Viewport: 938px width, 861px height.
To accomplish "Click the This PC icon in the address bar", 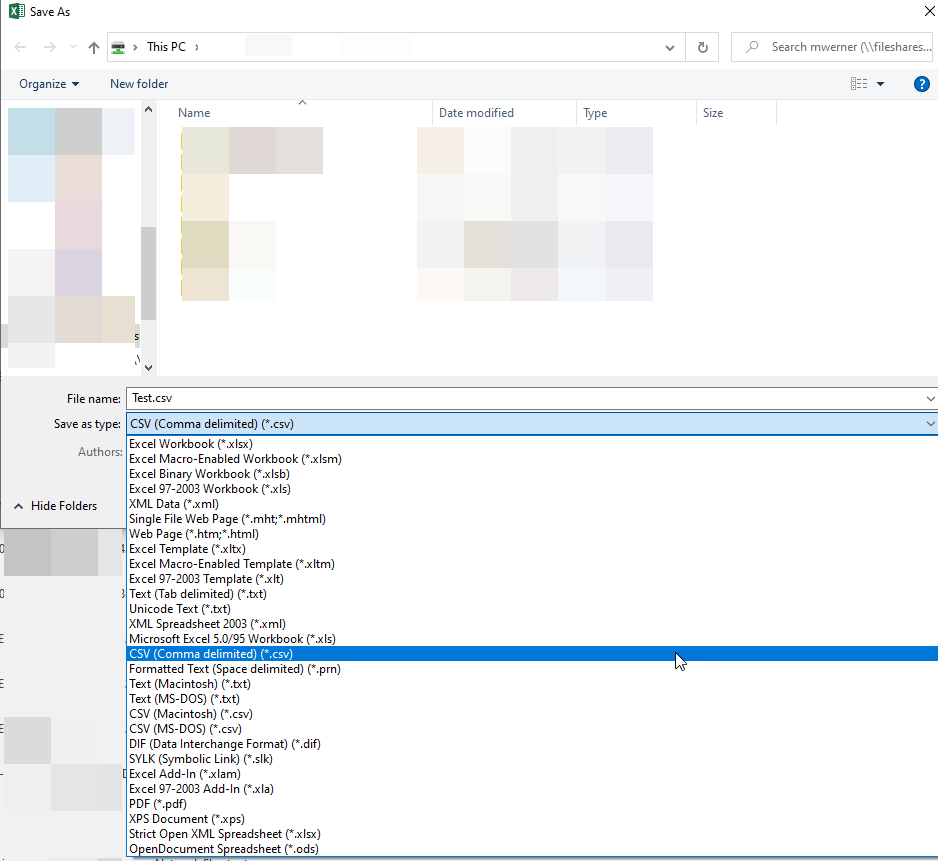I will click(x=116, y=46).
